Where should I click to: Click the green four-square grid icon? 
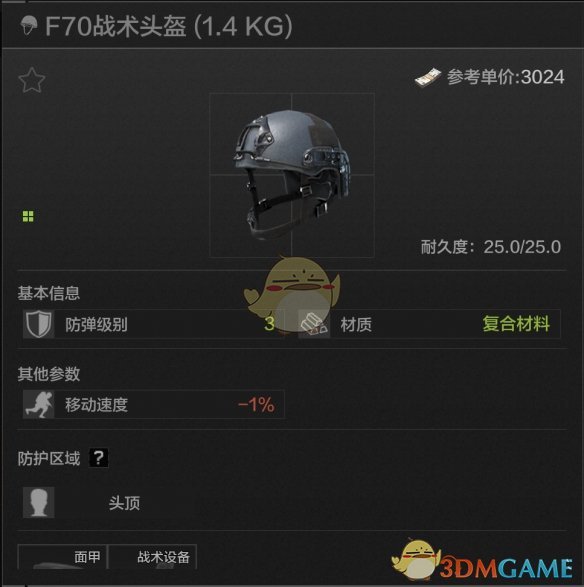(28, 216)
